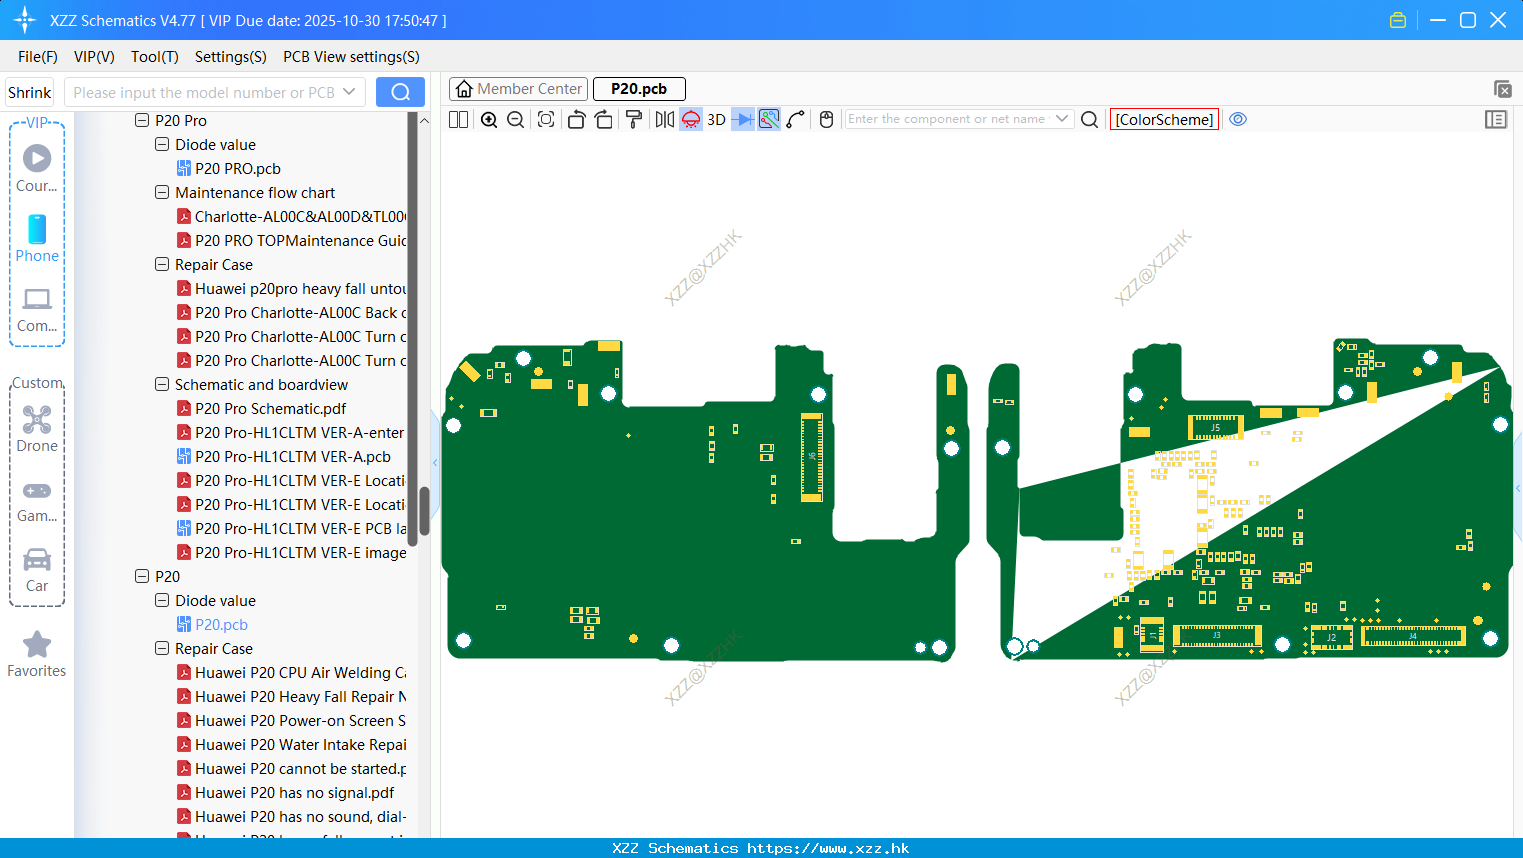Select the P20.pcb tab
This screenshot has width=1523, height=858.
pos(639,89)
